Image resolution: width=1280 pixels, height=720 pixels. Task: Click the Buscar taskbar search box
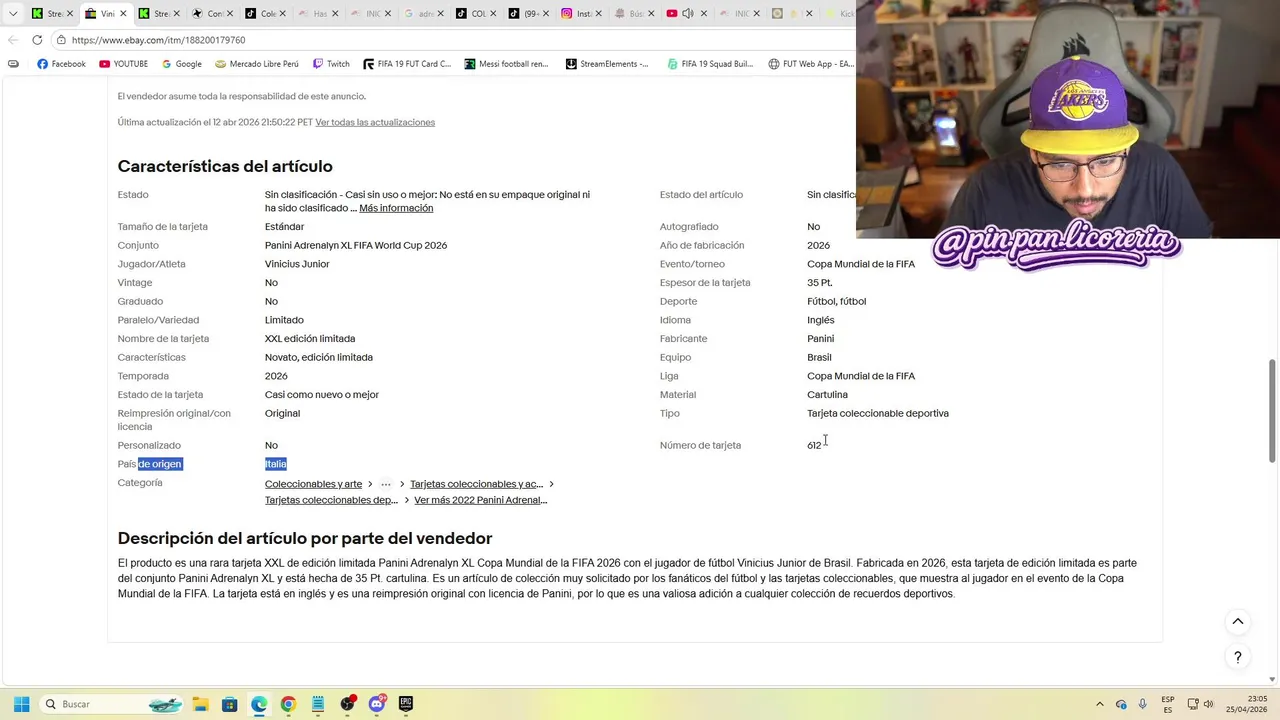tap(112, 704)
